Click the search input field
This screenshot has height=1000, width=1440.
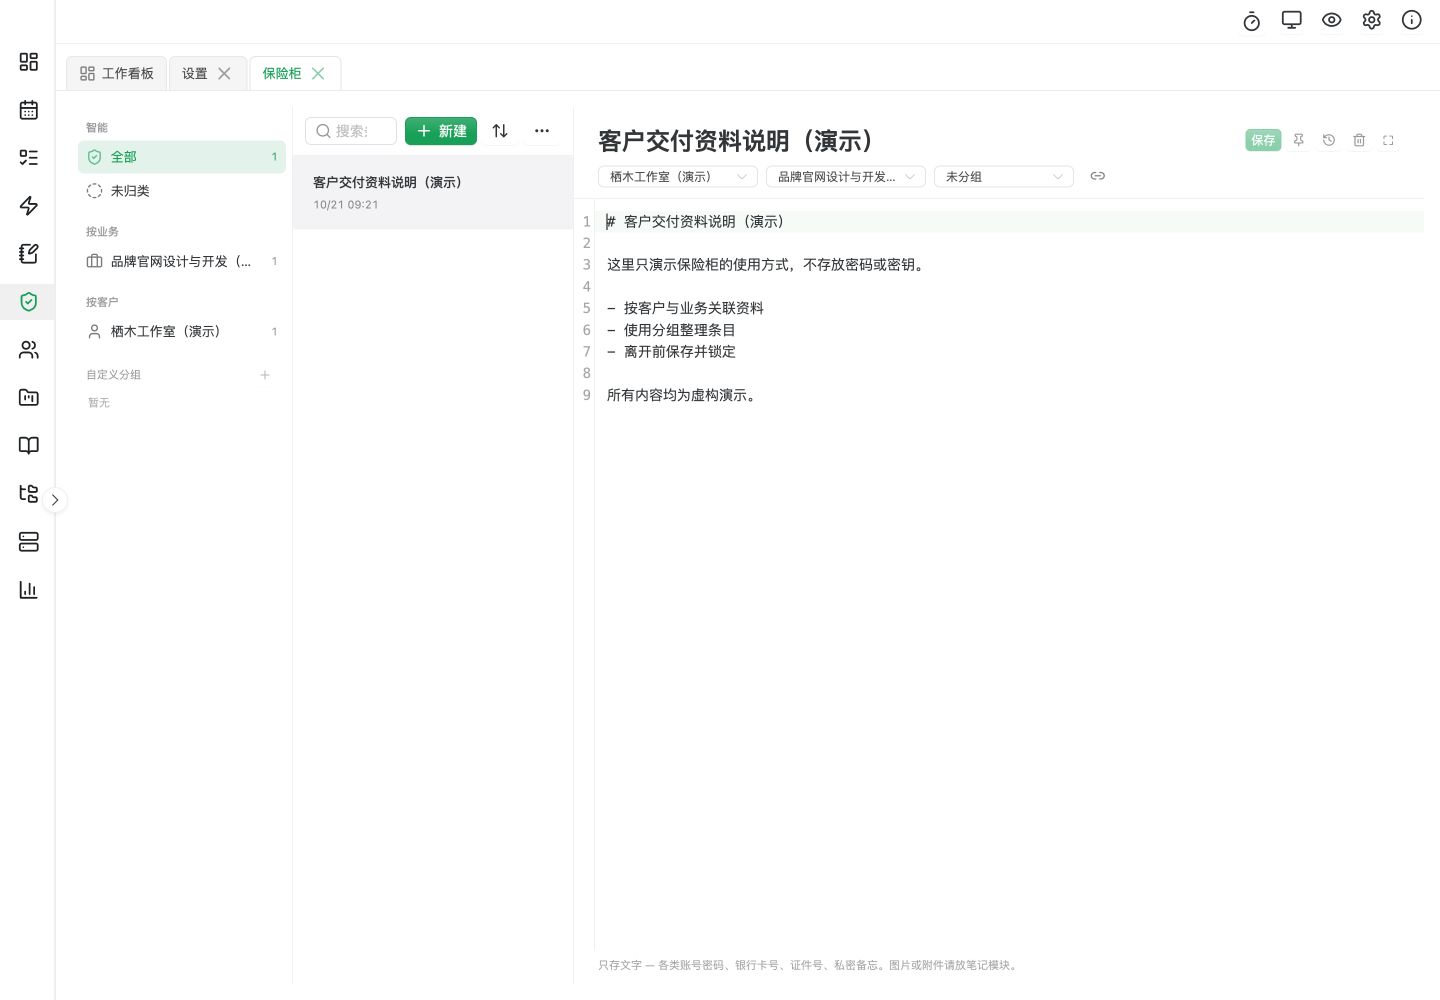[x=351, y=131]
